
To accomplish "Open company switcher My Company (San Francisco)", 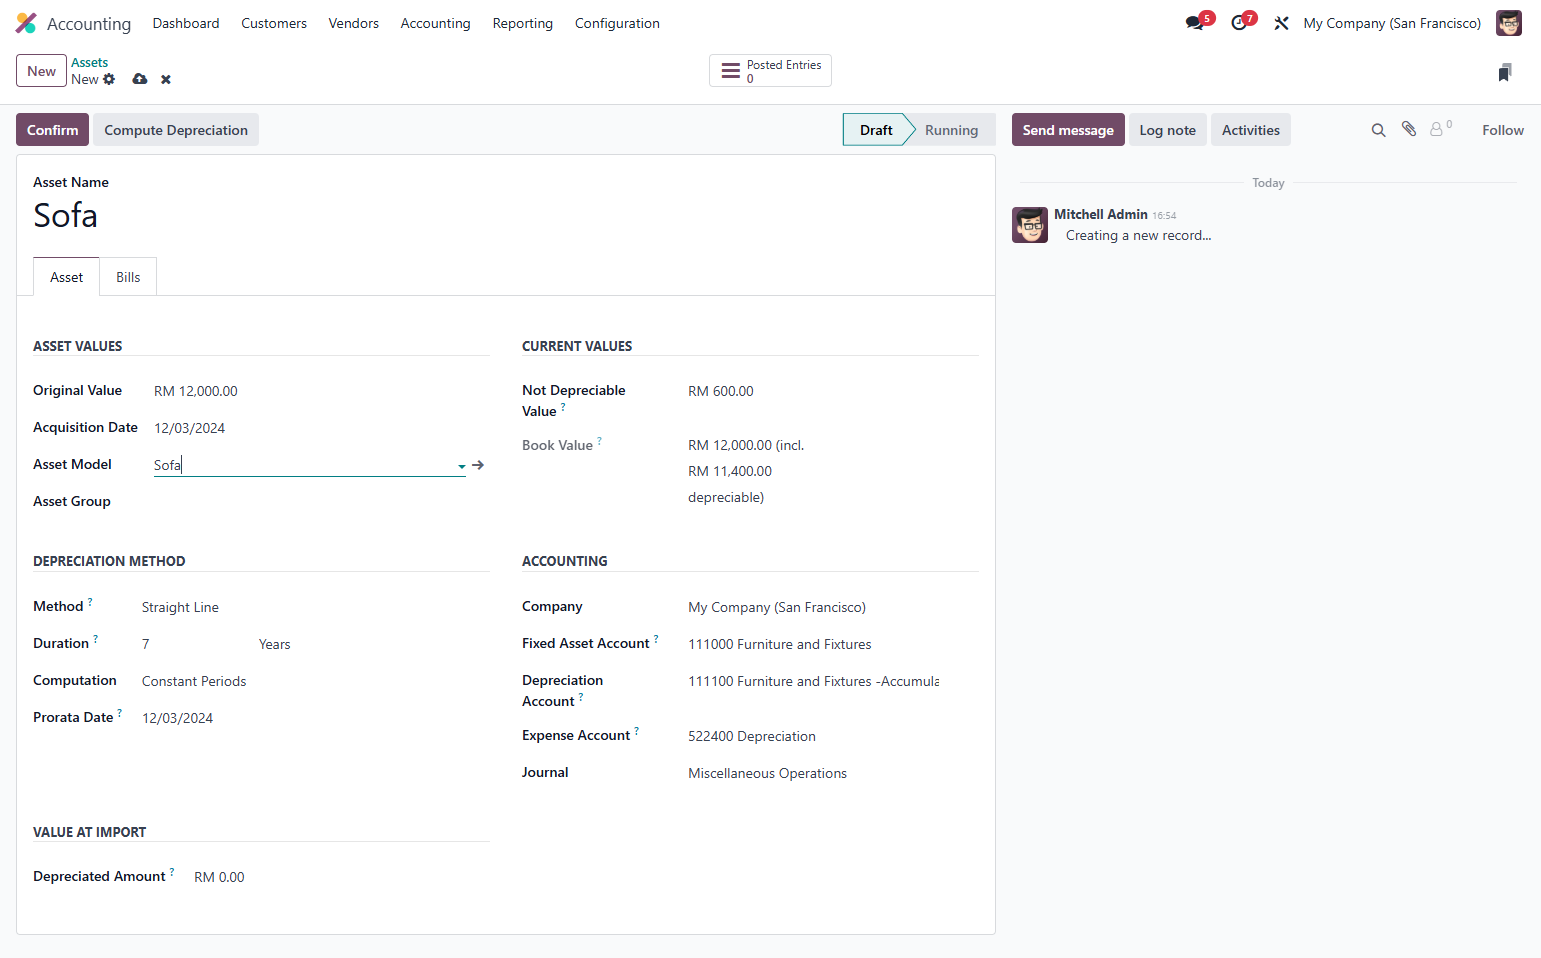I will point(1392,23).
